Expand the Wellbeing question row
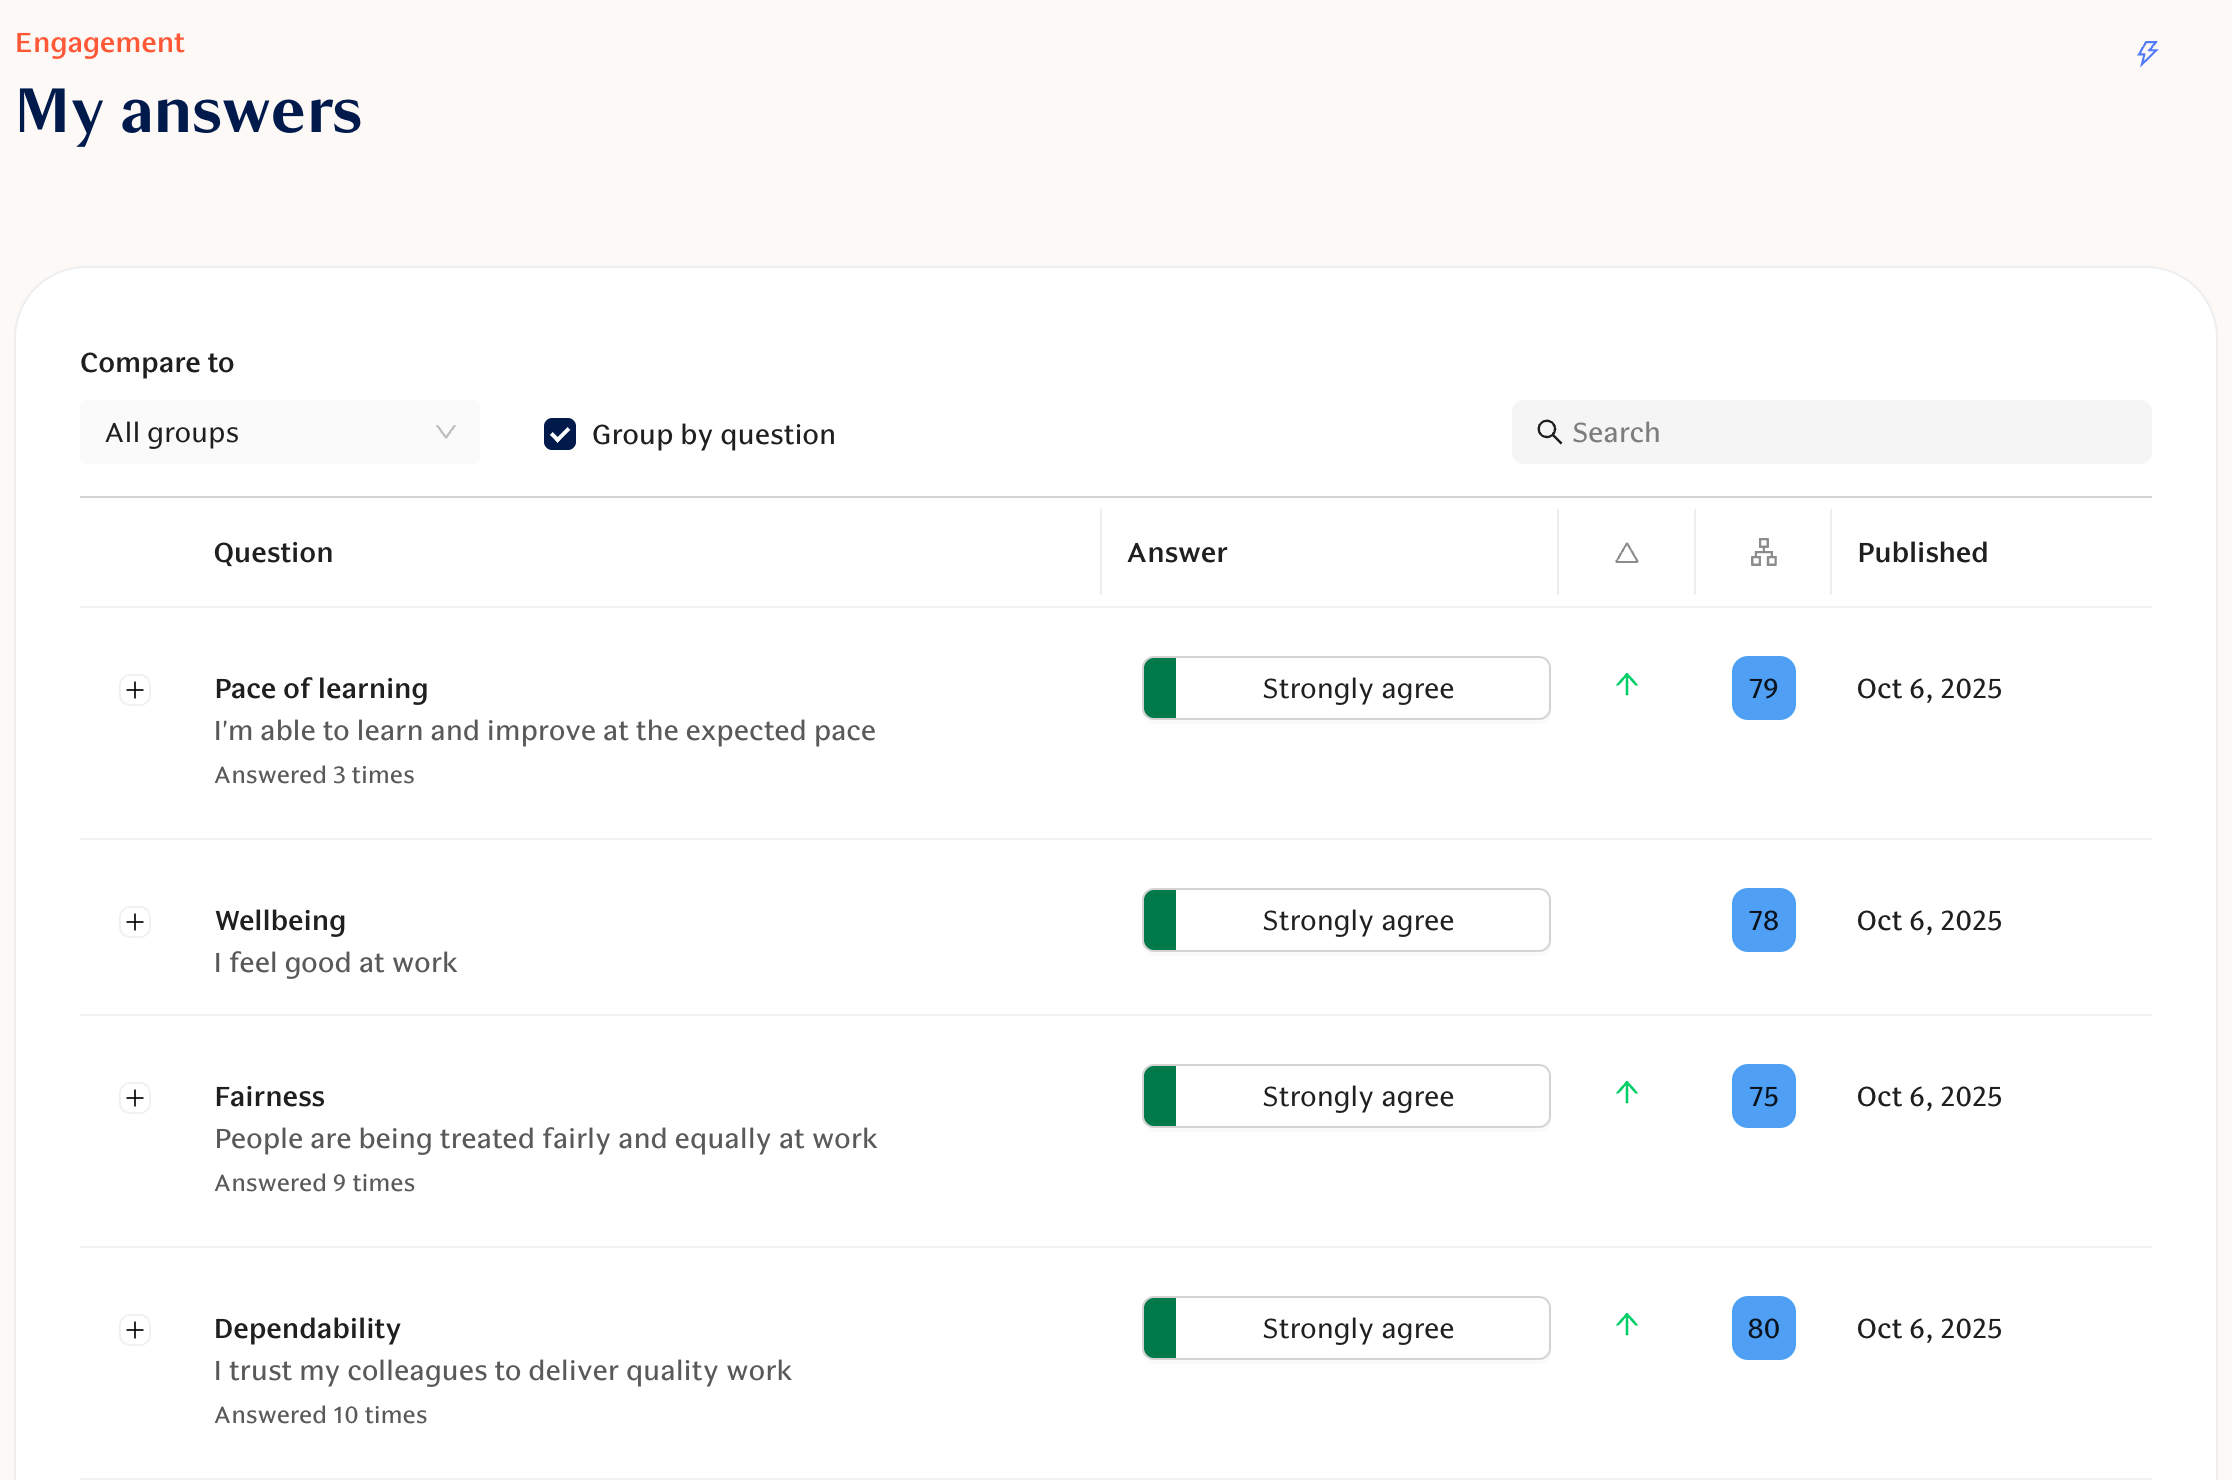 click(x=135, y=922)
